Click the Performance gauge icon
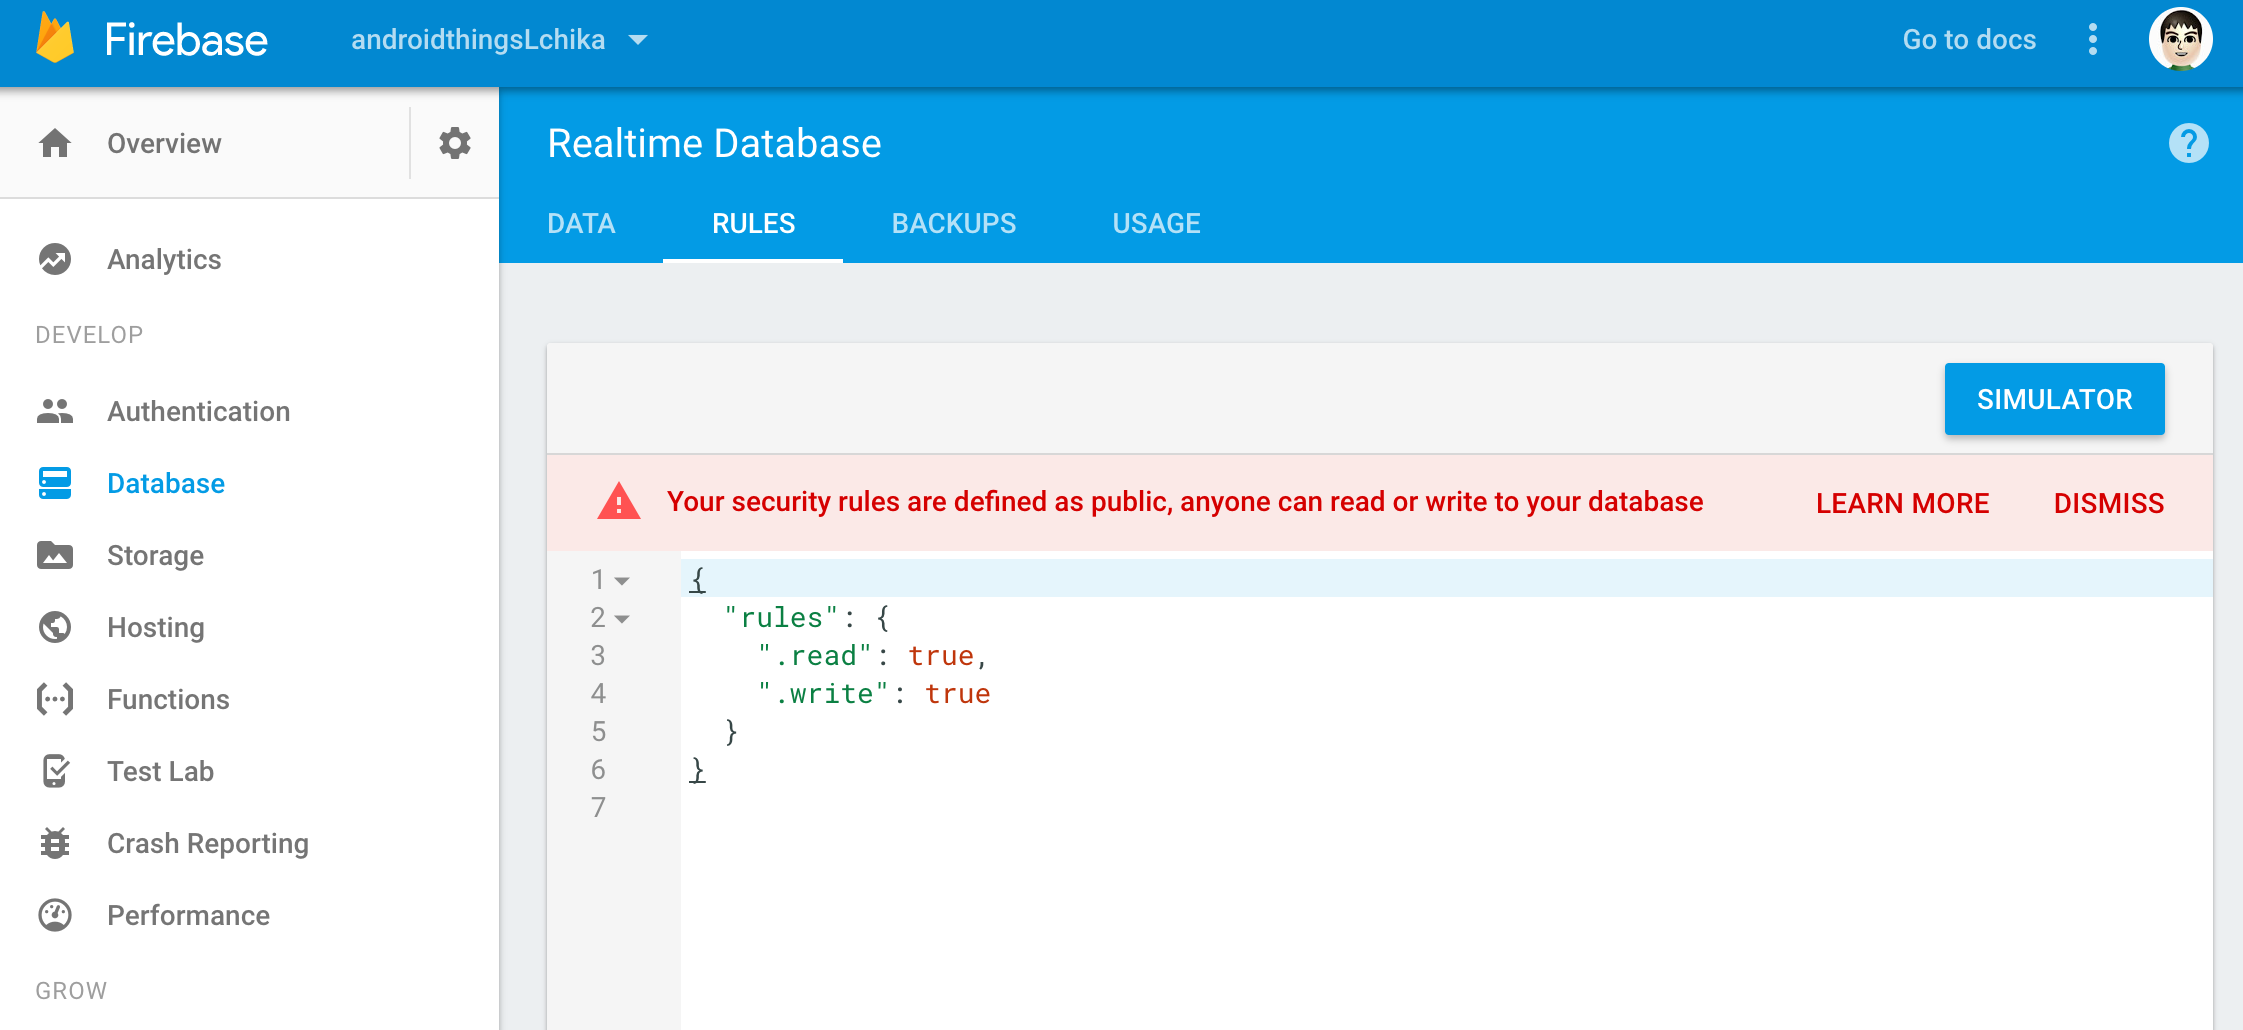The width and height of the screenshot is (2243, 1030). (55, 915)
